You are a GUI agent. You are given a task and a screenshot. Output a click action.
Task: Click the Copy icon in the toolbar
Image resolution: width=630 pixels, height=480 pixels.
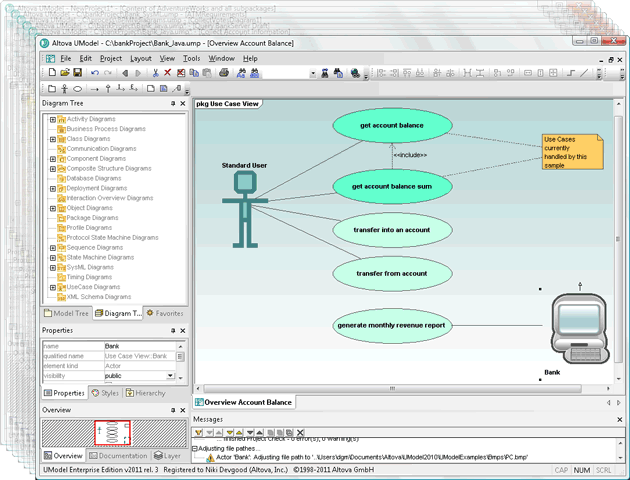click(194, 73)
